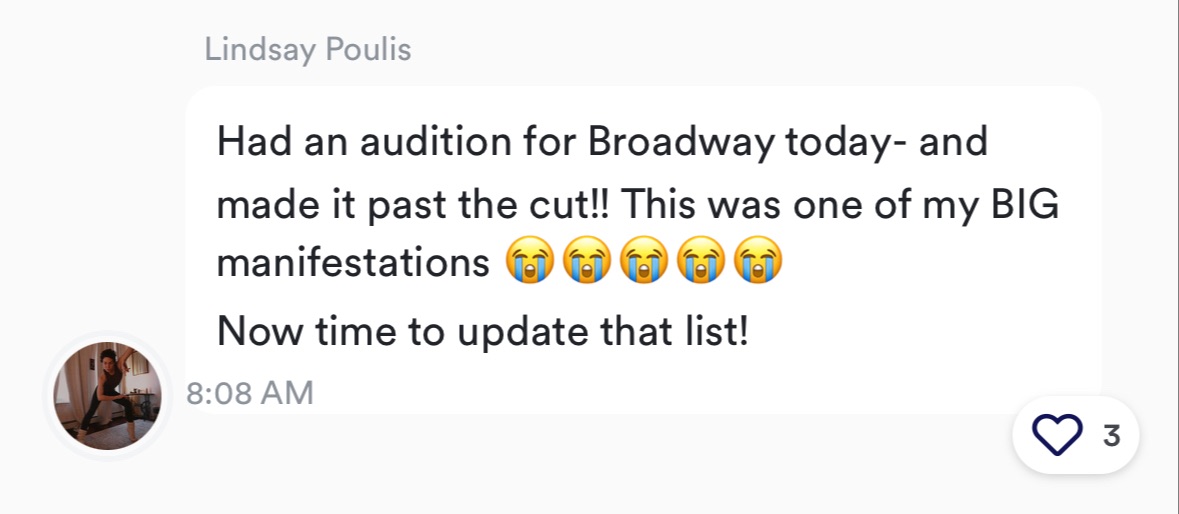
Task: Click the second crying emoji in message
Action: click(x=586, y=262)
